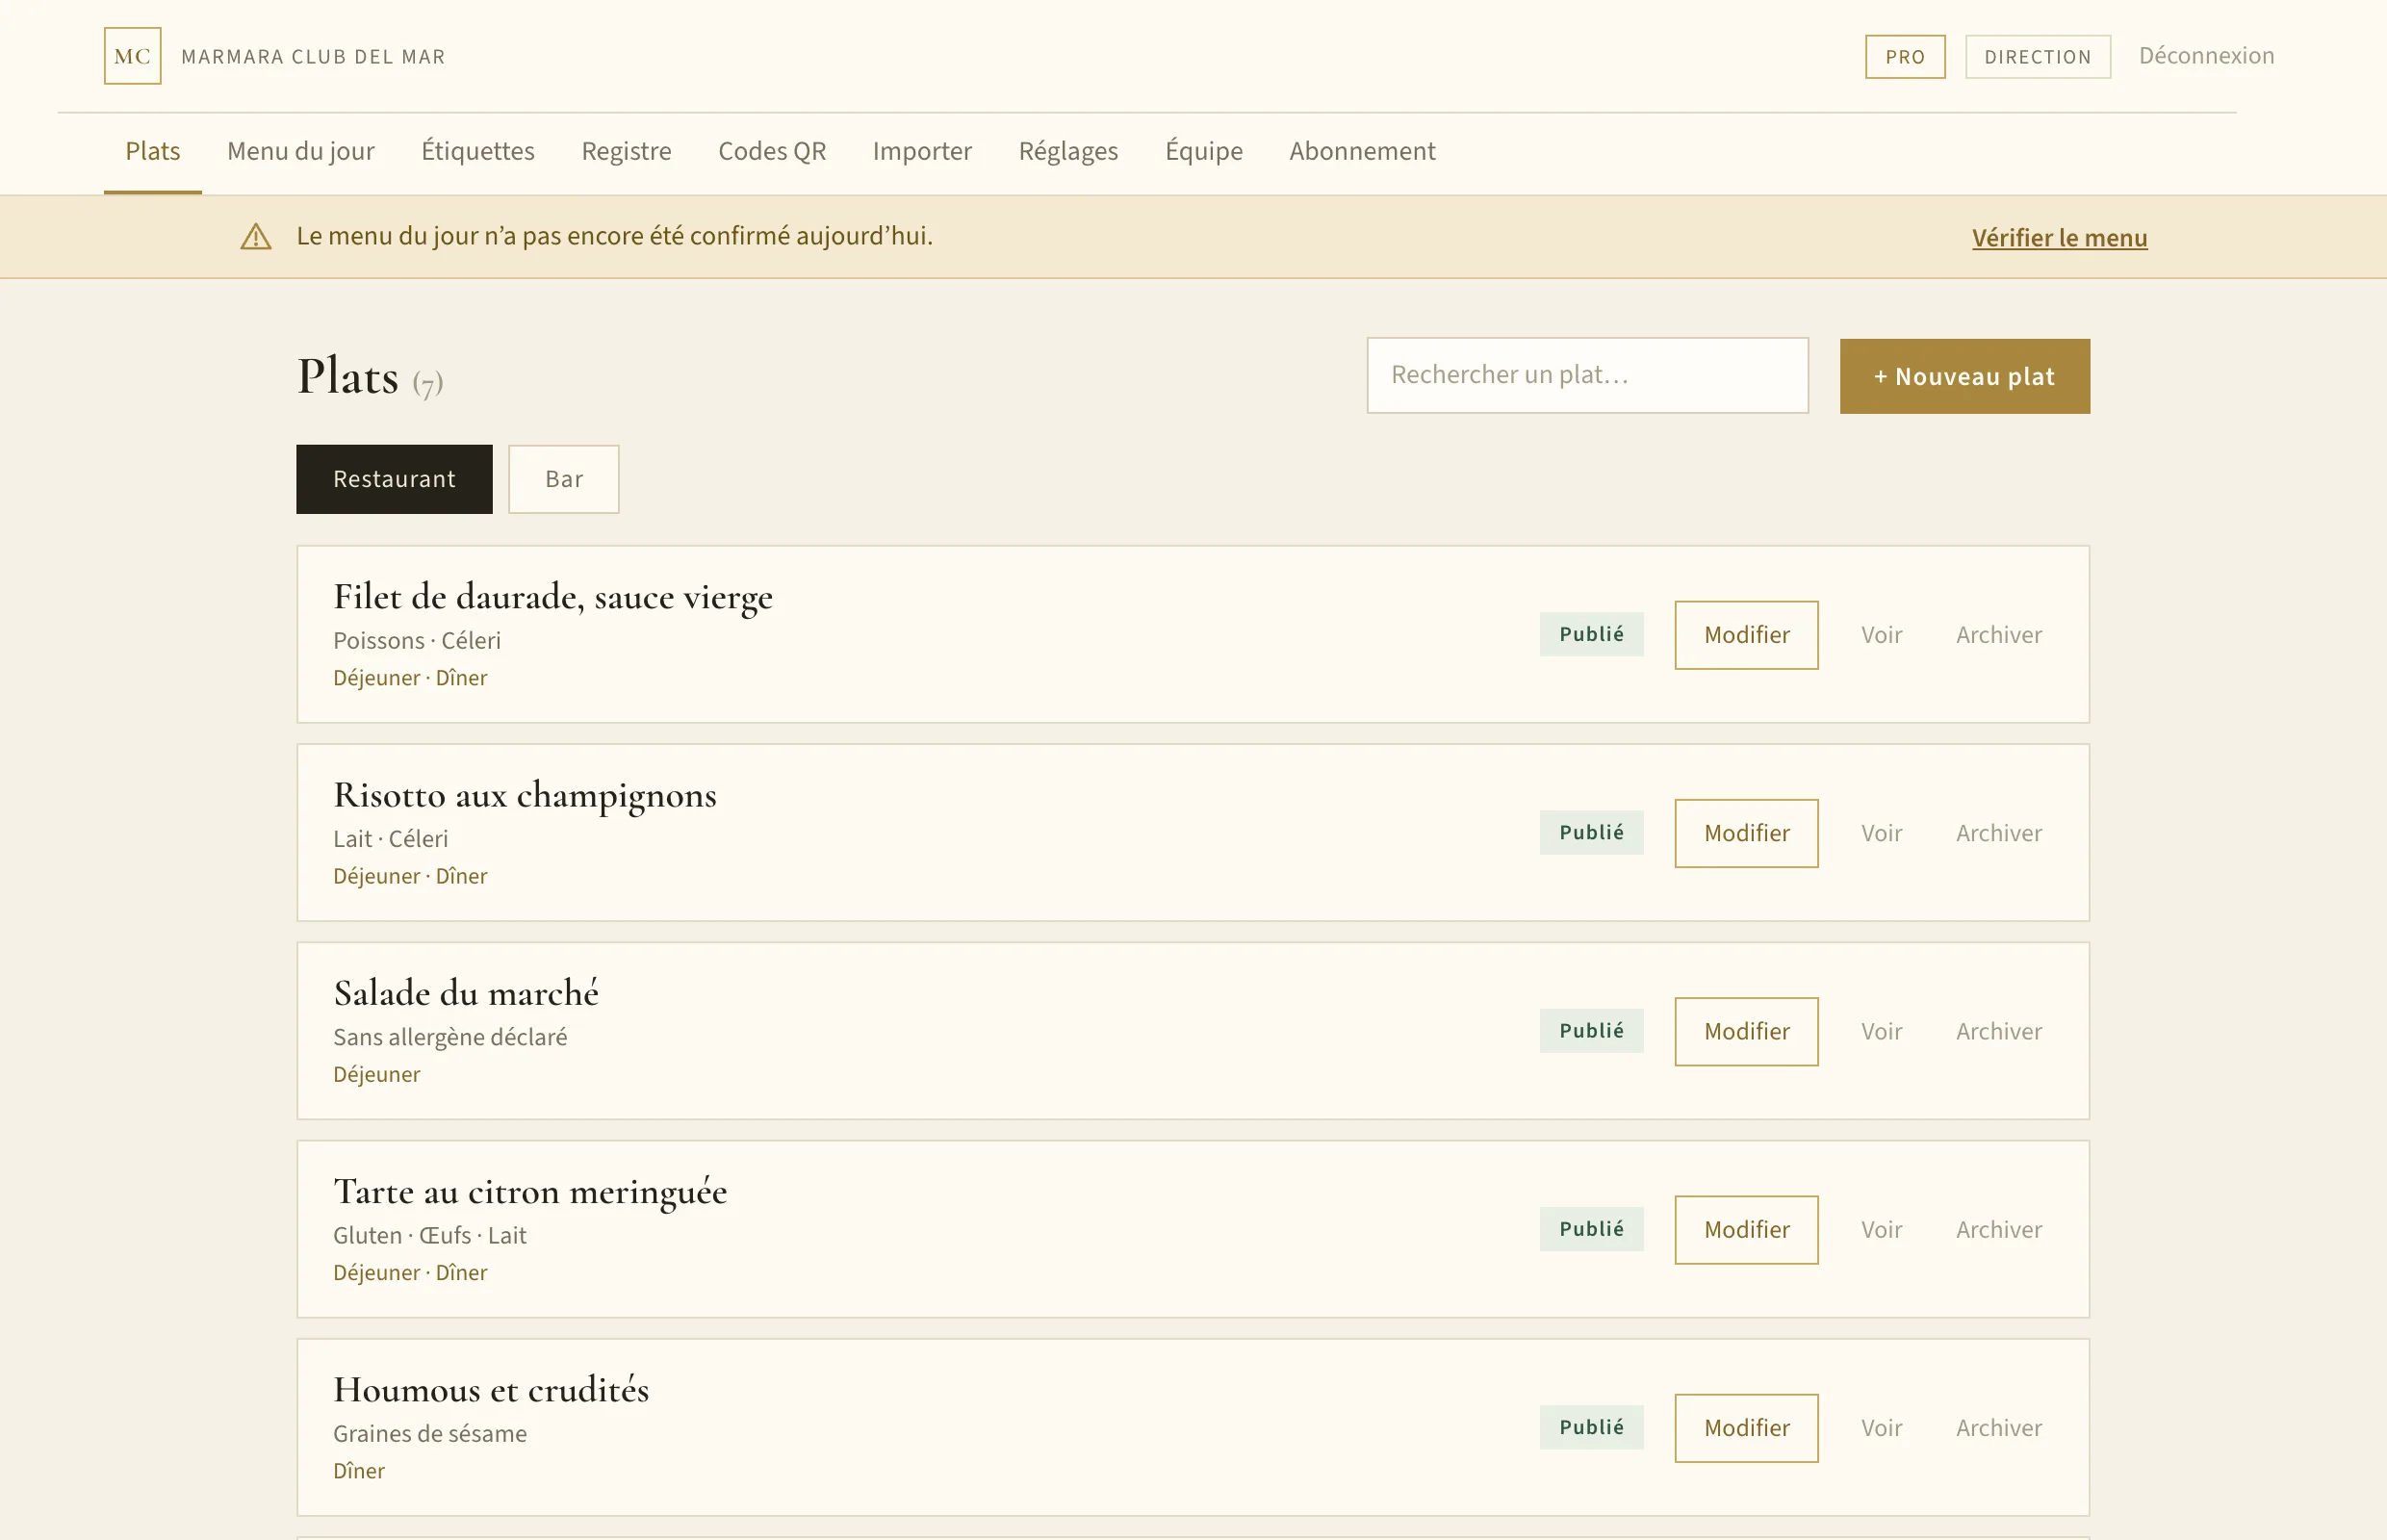
Task: Click the unconfirmed menu du jour warning message
Action: pyautogui.click(x=615, y=236)
